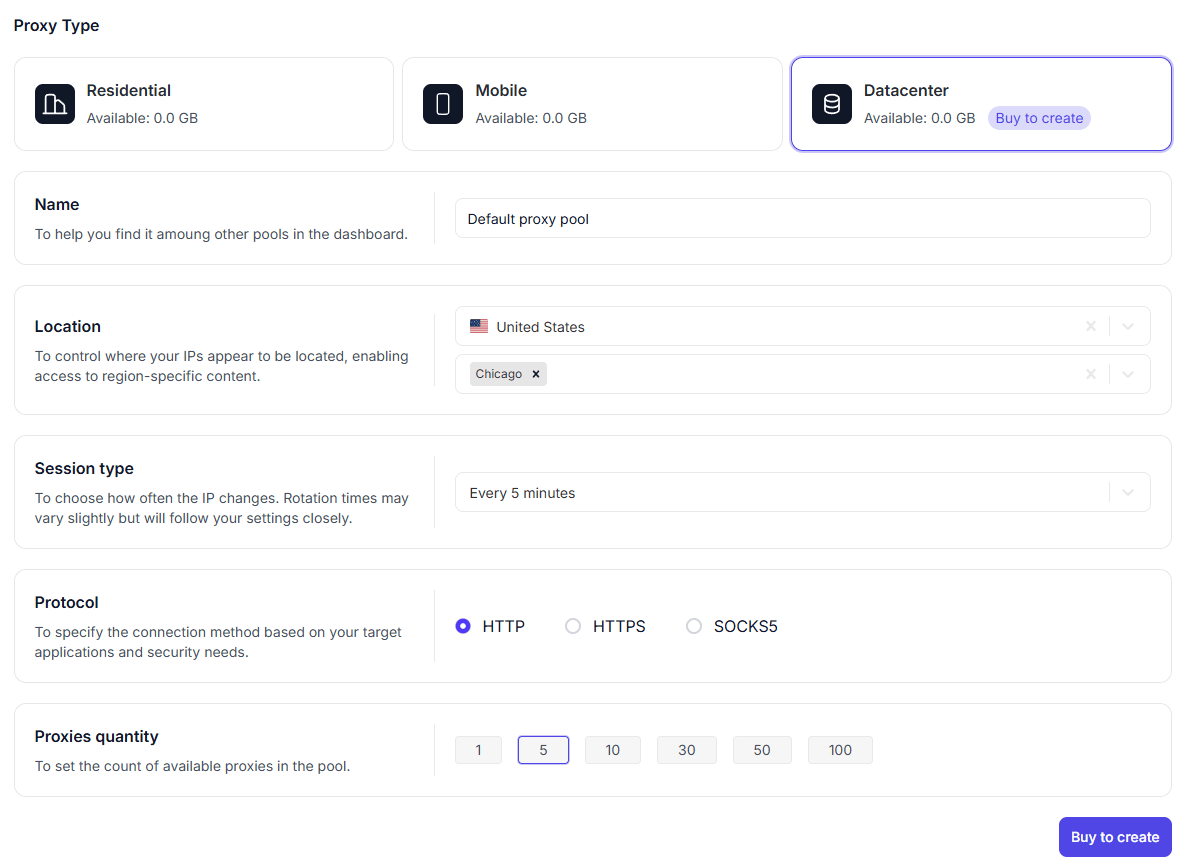Click the Default proxy pool name field
The image size is (1185, 868).
click(803, 218)
